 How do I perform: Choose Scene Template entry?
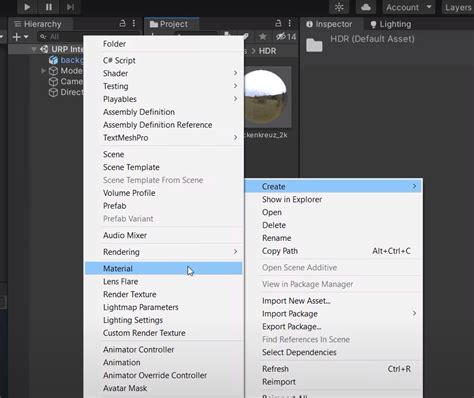(x=163, y=167)
